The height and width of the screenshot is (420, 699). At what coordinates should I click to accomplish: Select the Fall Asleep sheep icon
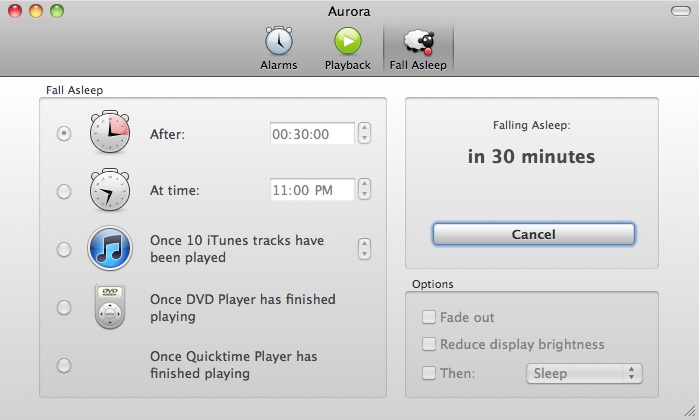[x=418, y=42]
